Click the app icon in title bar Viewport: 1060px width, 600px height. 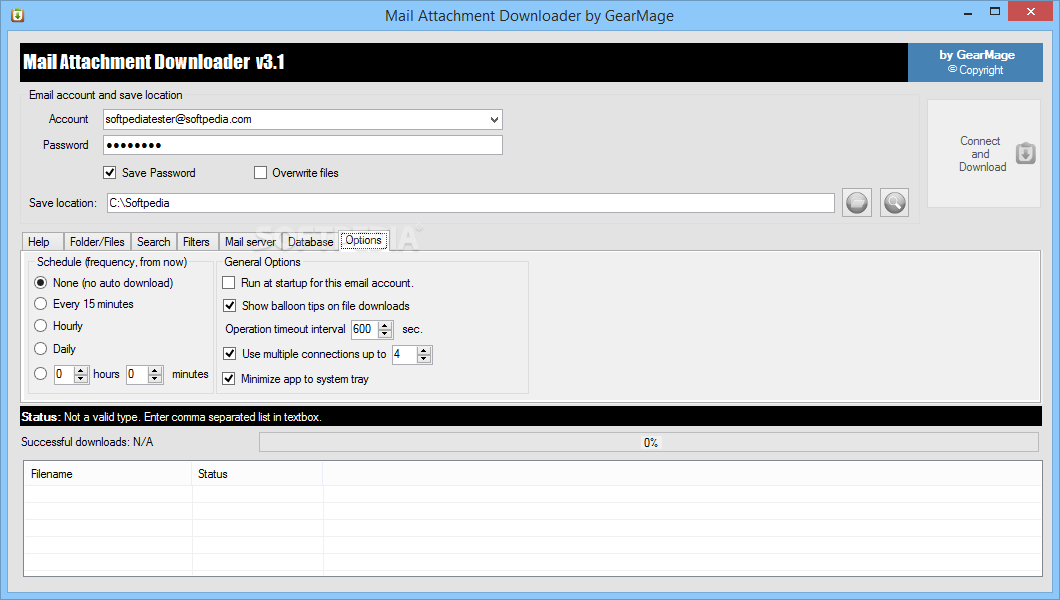(18, 15)
